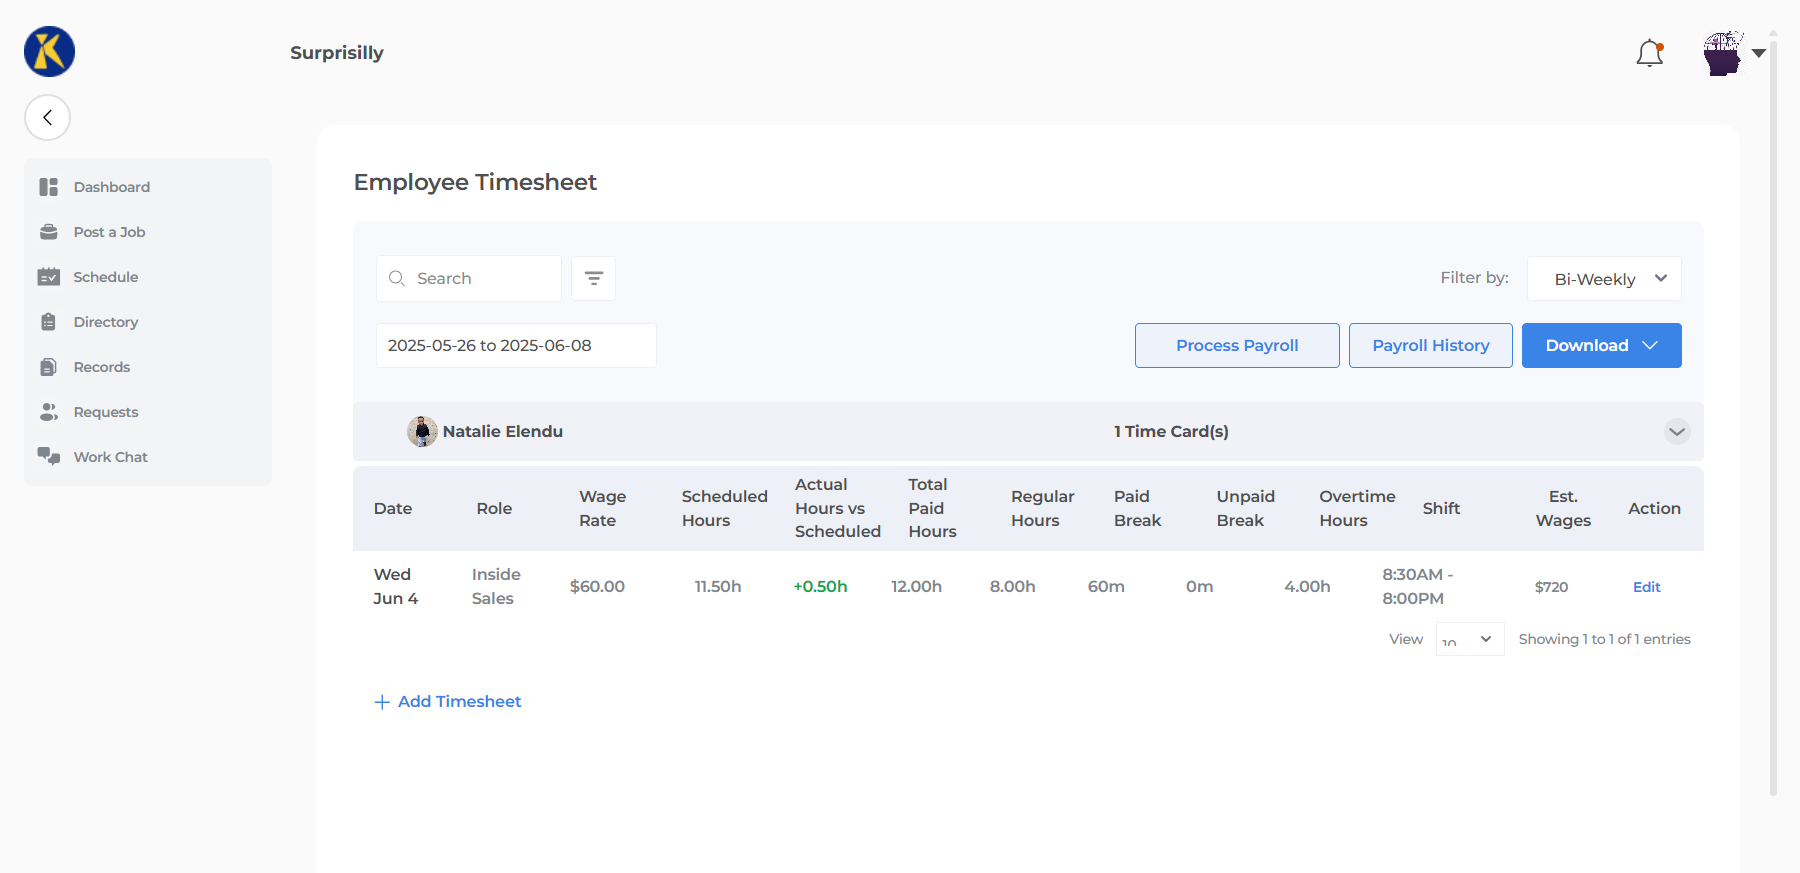Viewport: 1800px width, 873px height.
Task: Click the 1 Time Card(s) label
Action: 1171,432
